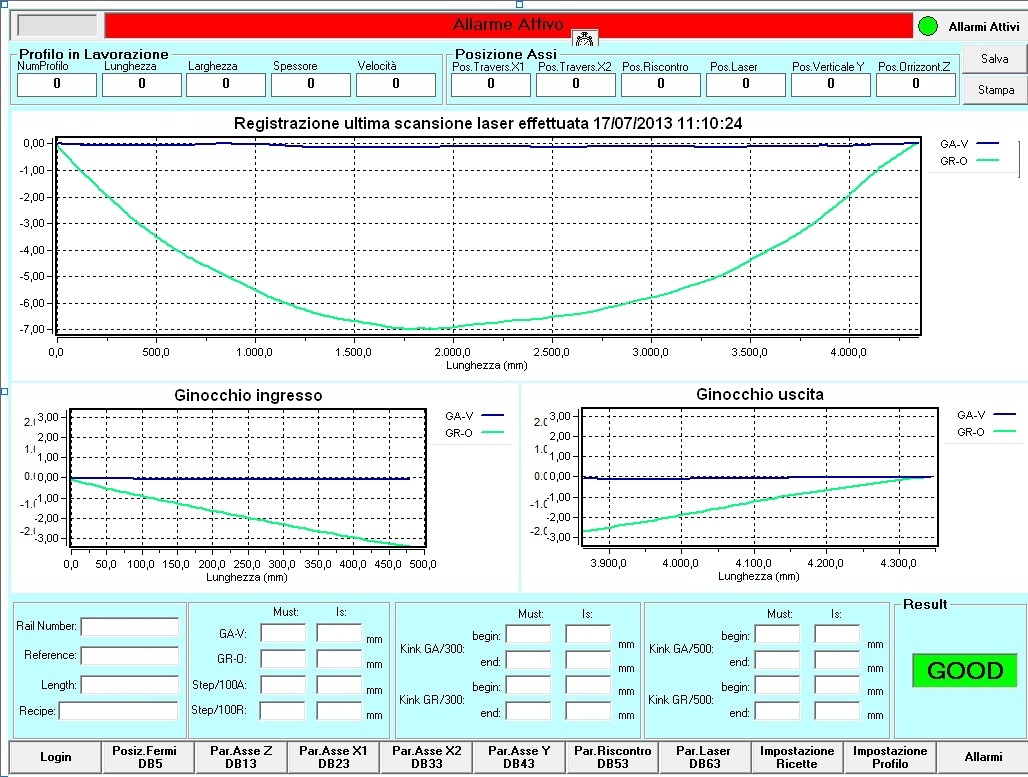
Task: Click the GA-V Must field
Action: point(283,633)
